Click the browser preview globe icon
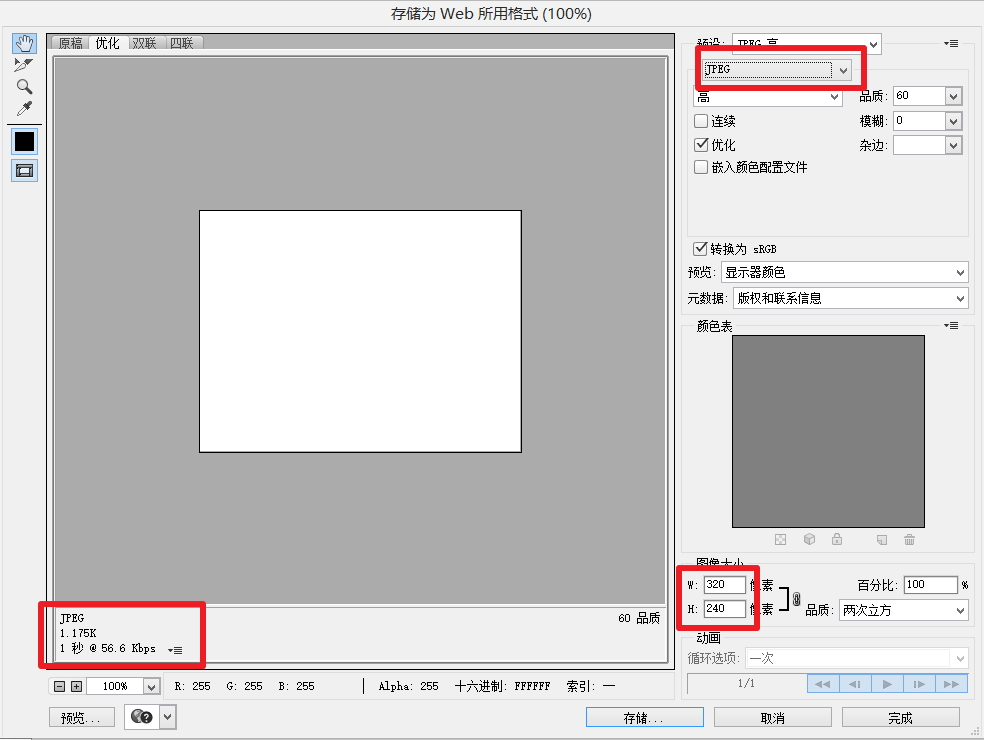The height and width of the screenshot is (740, 984). 142,717
